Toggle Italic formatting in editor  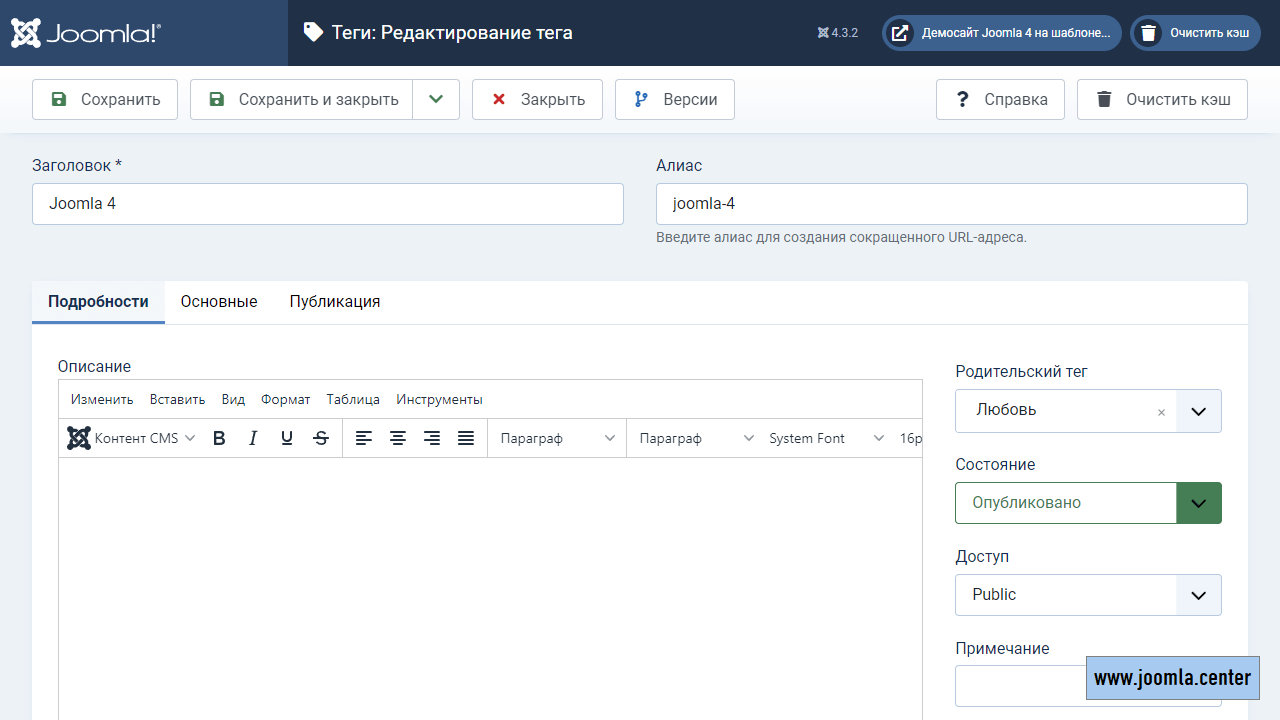click(253, 438)
